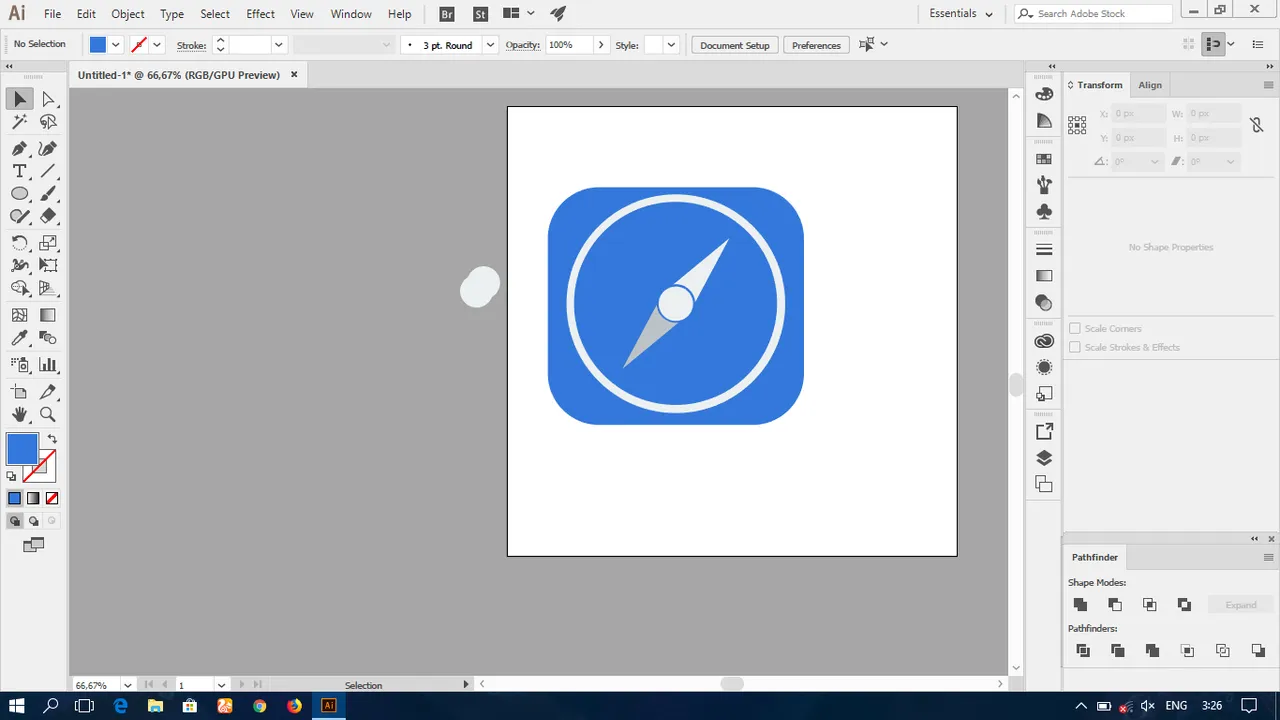Screen dimensions: 1280x720
Task: Select the Perspective Grid tool
Action: click(48, 288)
